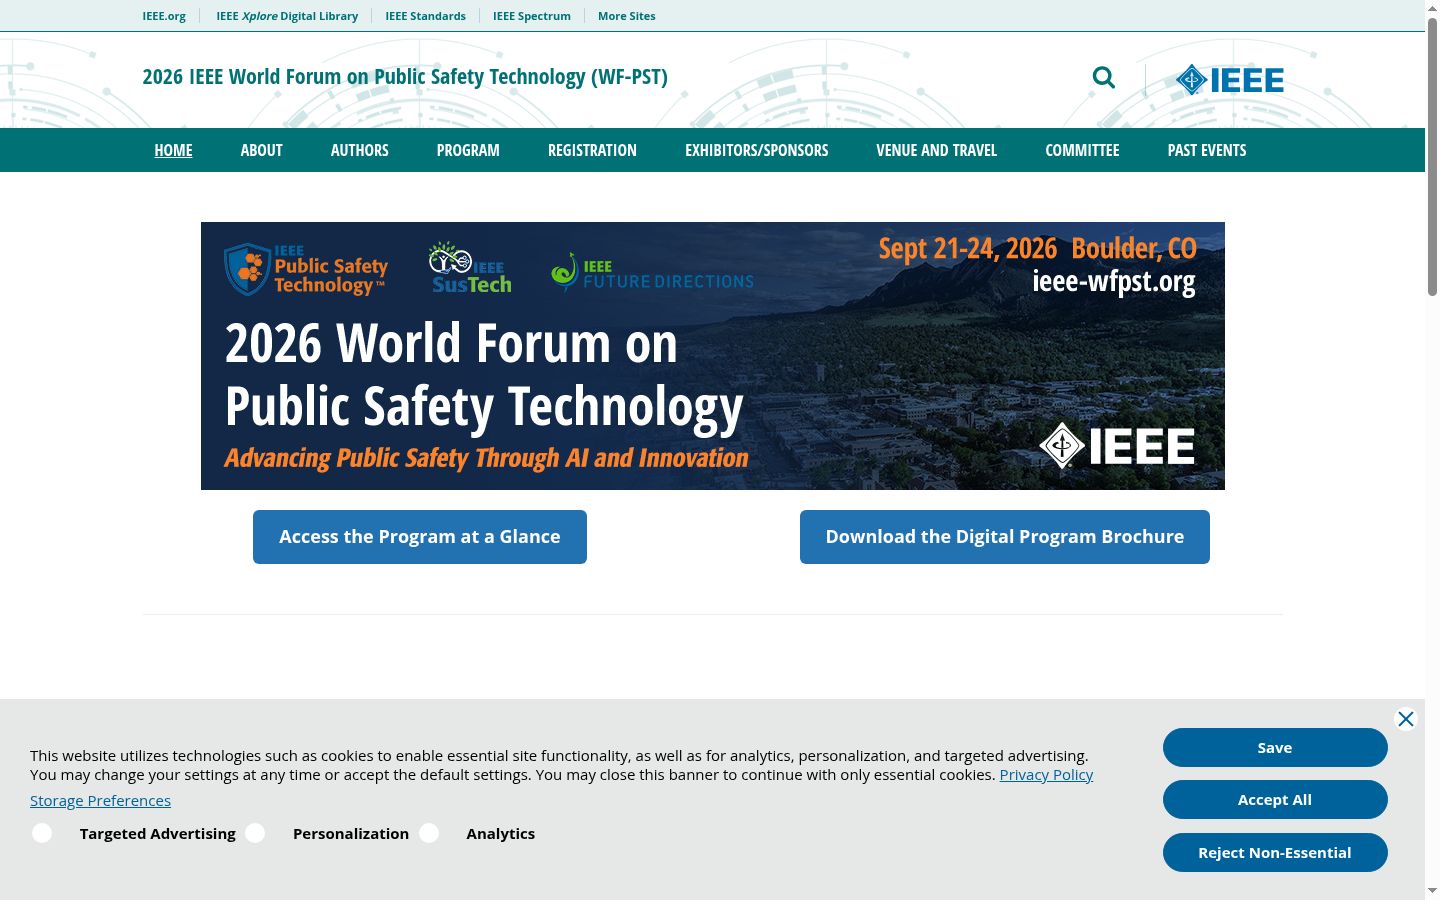1440x900 pixels.
Task: Click the vertical scrollbar thumb
Action: 1432,158
